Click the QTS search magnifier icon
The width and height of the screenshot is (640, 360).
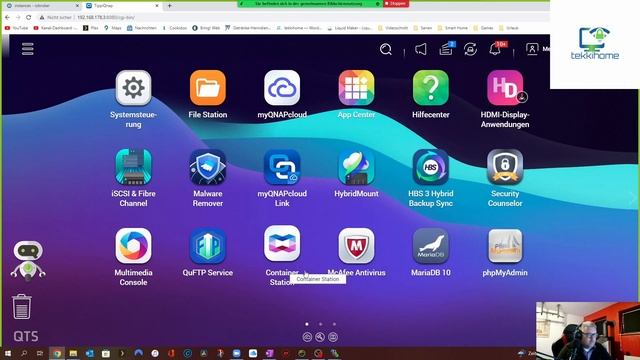click(x=386, y=49)
